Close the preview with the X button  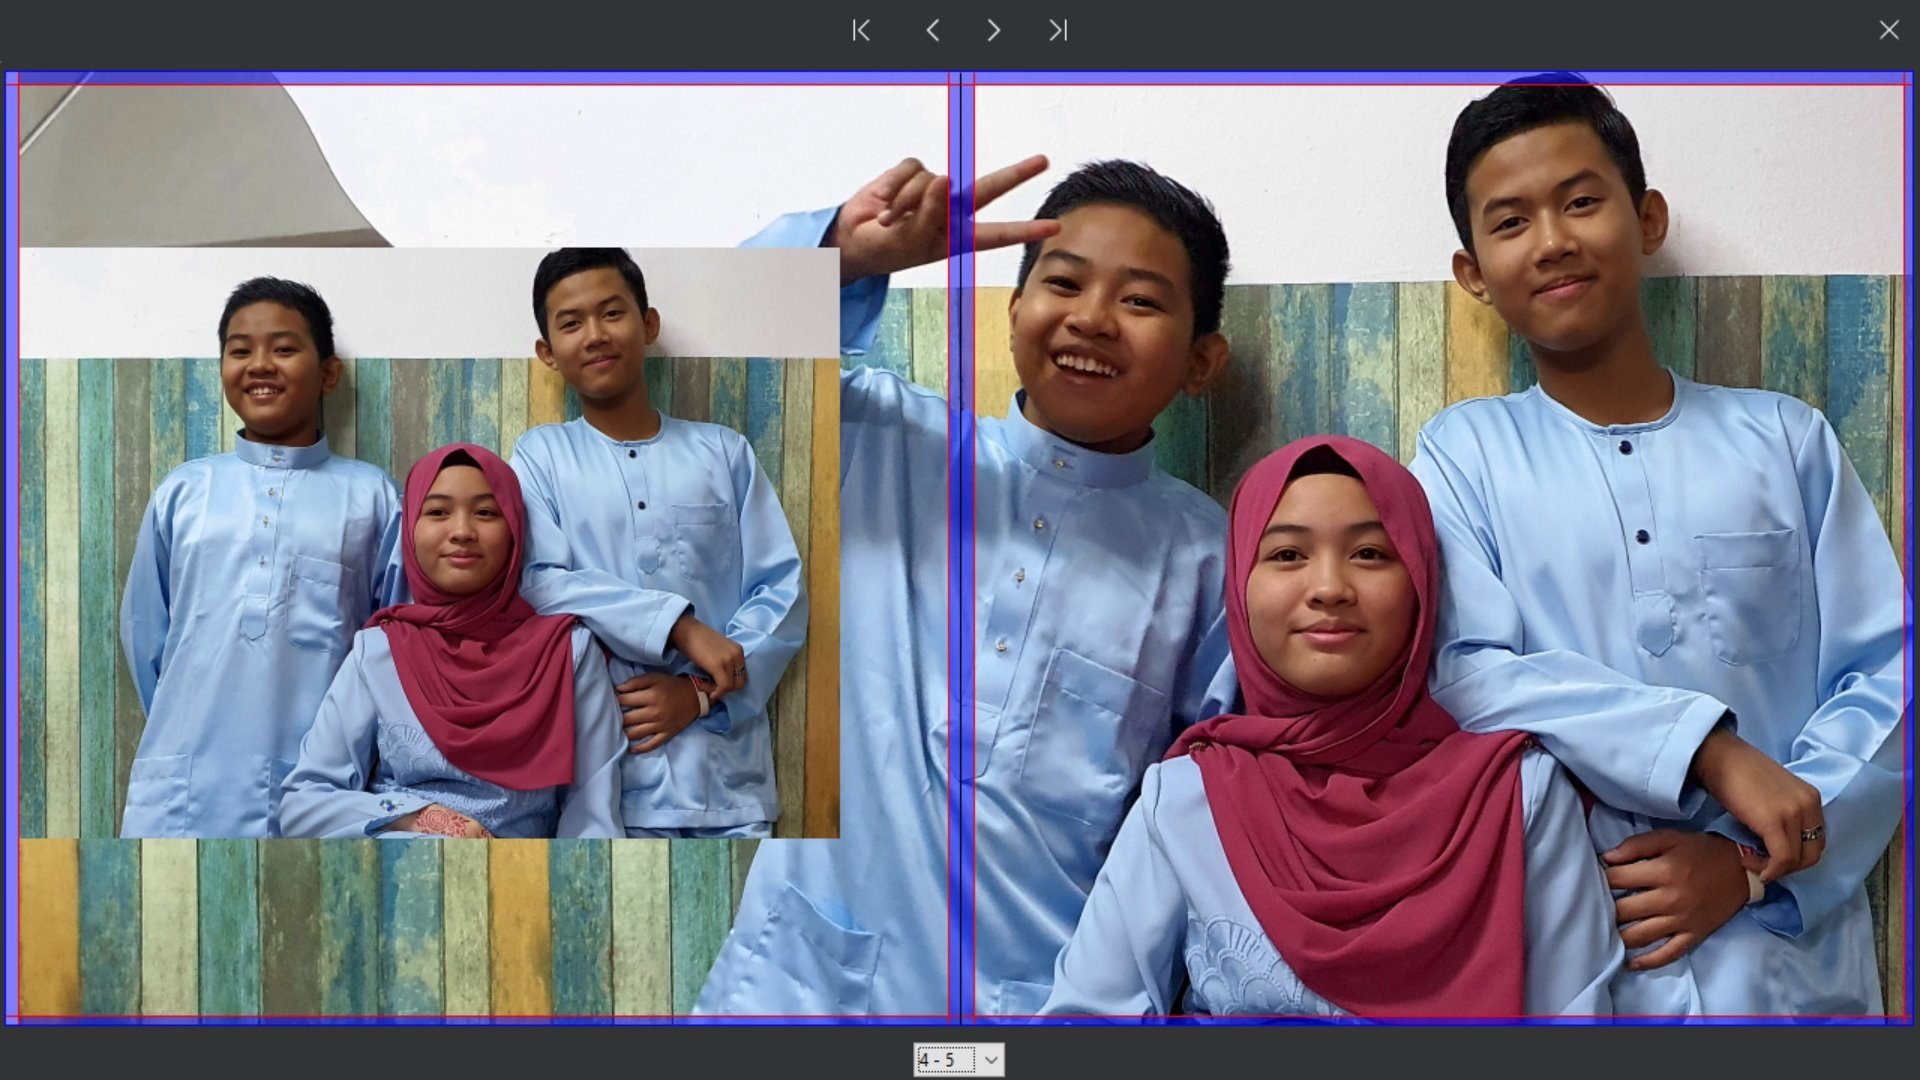1888,30
